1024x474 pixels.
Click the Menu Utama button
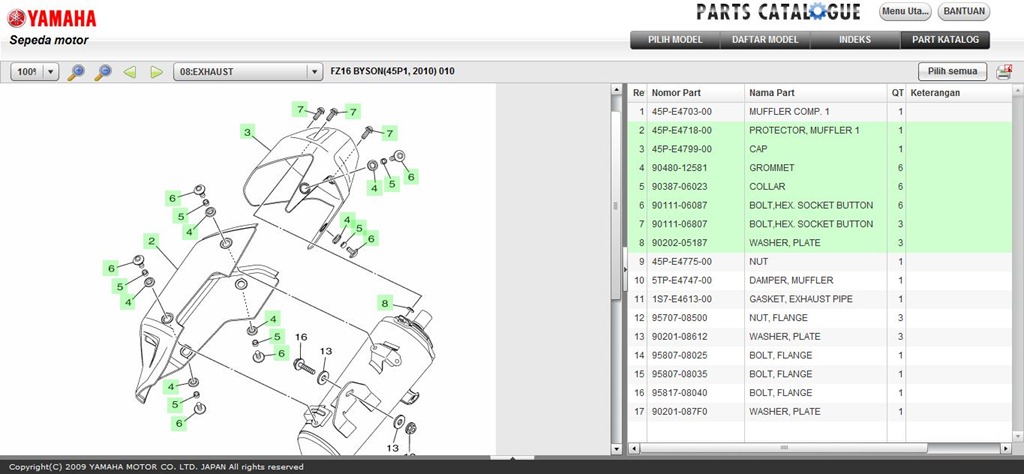(x=905, y=12)
